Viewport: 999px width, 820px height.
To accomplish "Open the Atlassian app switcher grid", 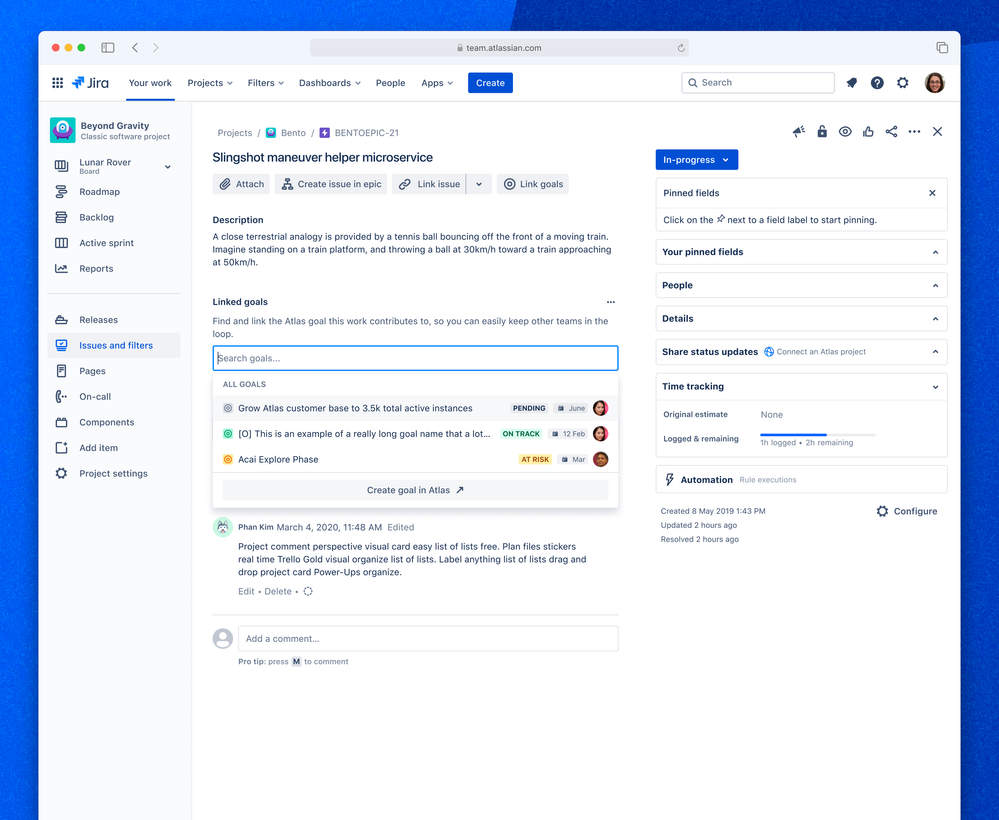I will 57,82.
